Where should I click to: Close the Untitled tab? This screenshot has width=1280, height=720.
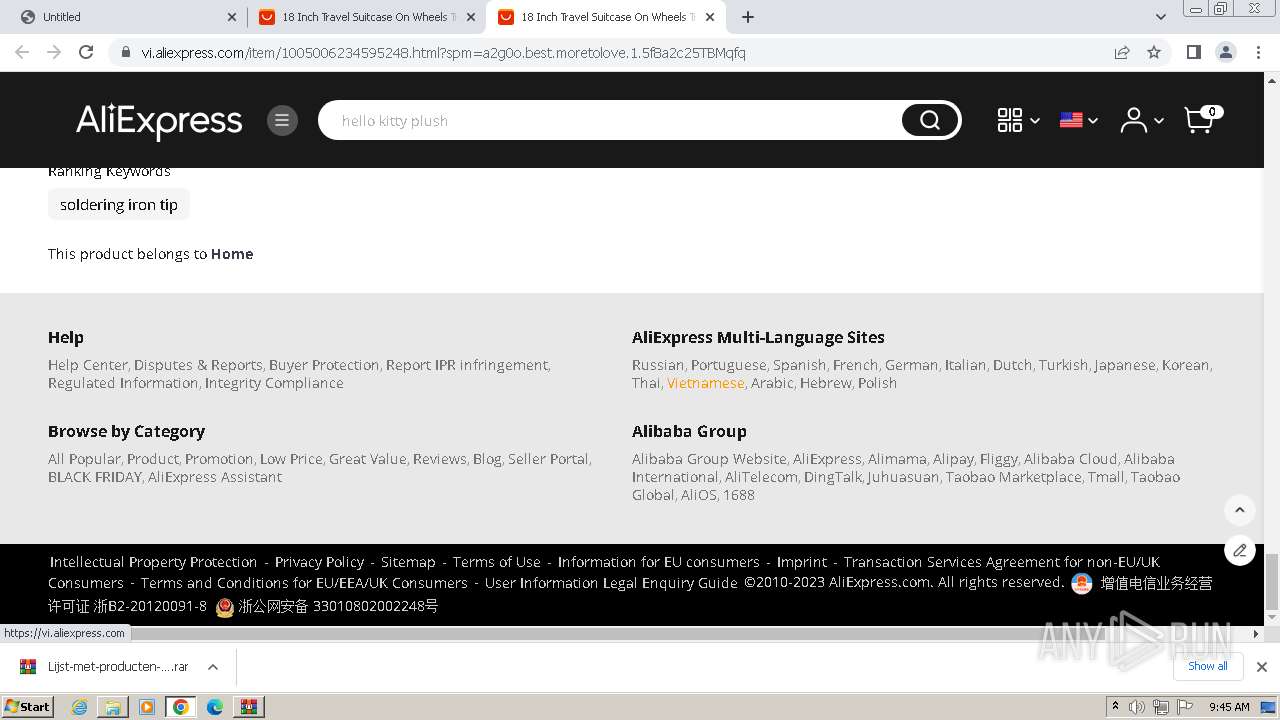coord(232,17)
